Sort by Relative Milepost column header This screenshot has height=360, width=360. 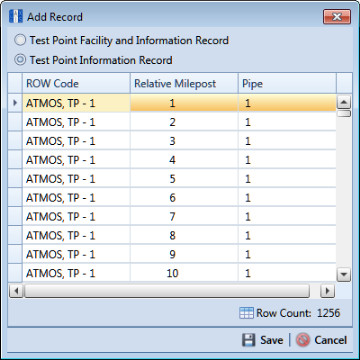(x=184, y=83)
